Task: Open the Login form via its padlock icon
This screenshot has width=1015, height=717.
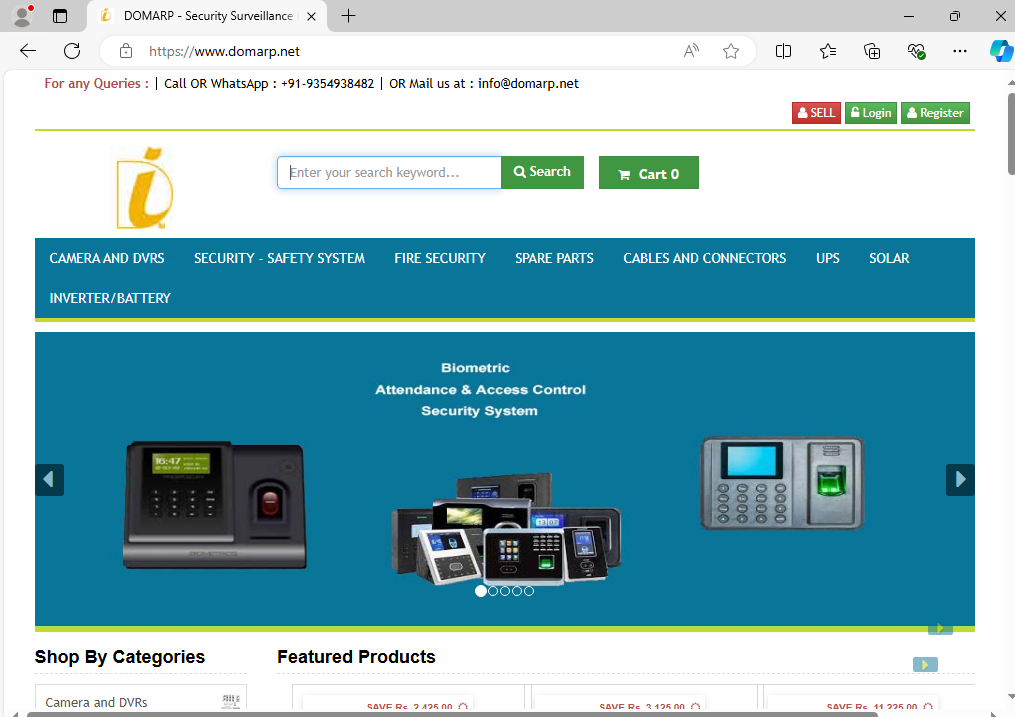Action: (858, 113)
